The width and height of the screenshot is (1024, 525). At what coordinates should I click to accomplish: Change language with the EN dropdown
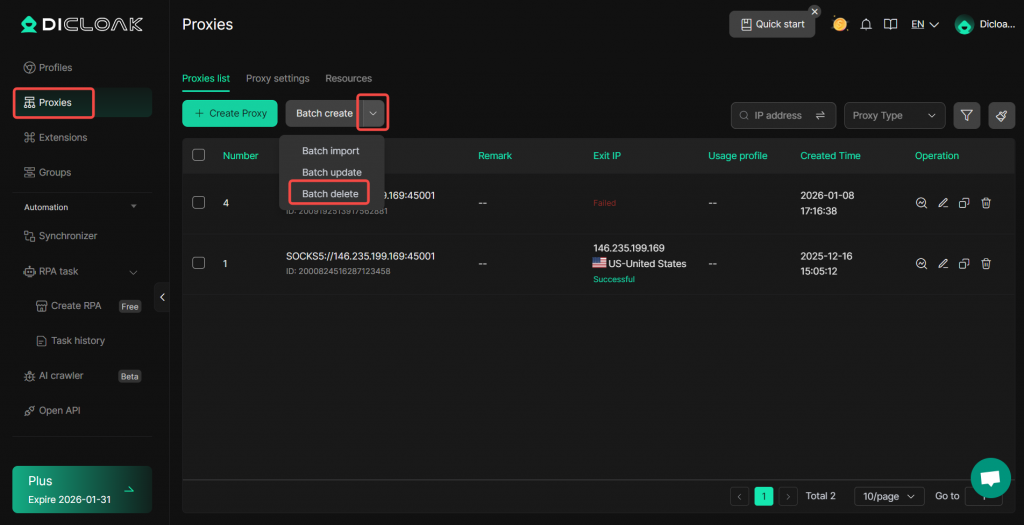[x=924, y=24]
